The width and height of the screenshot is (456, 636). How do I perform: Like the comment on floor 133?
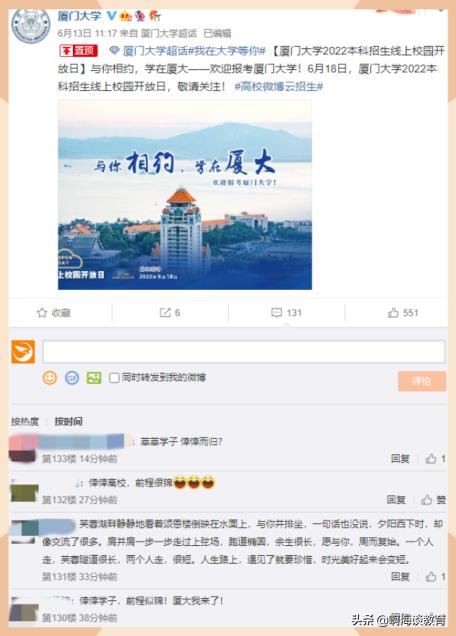point(431,459)
